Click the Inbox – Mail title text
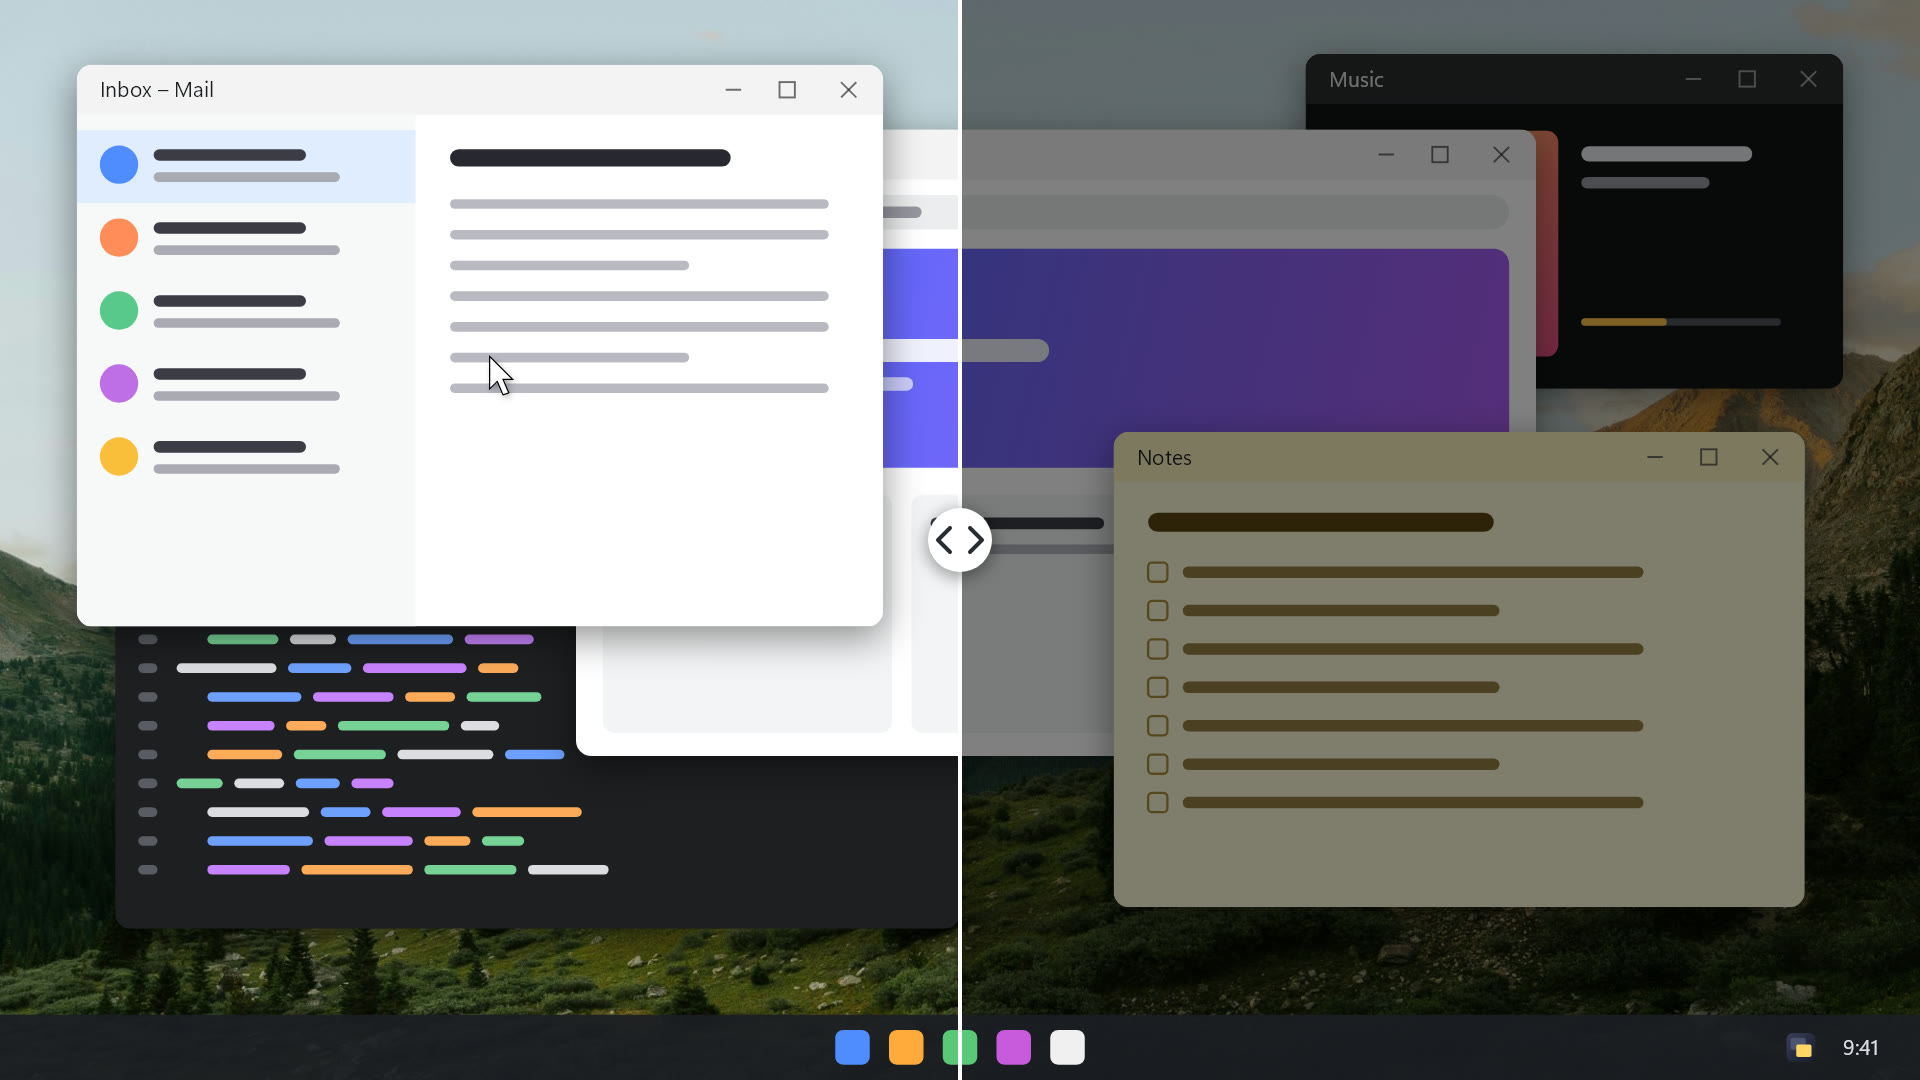Screen dimensions: 1920x1080 click(x=157, y=90)
